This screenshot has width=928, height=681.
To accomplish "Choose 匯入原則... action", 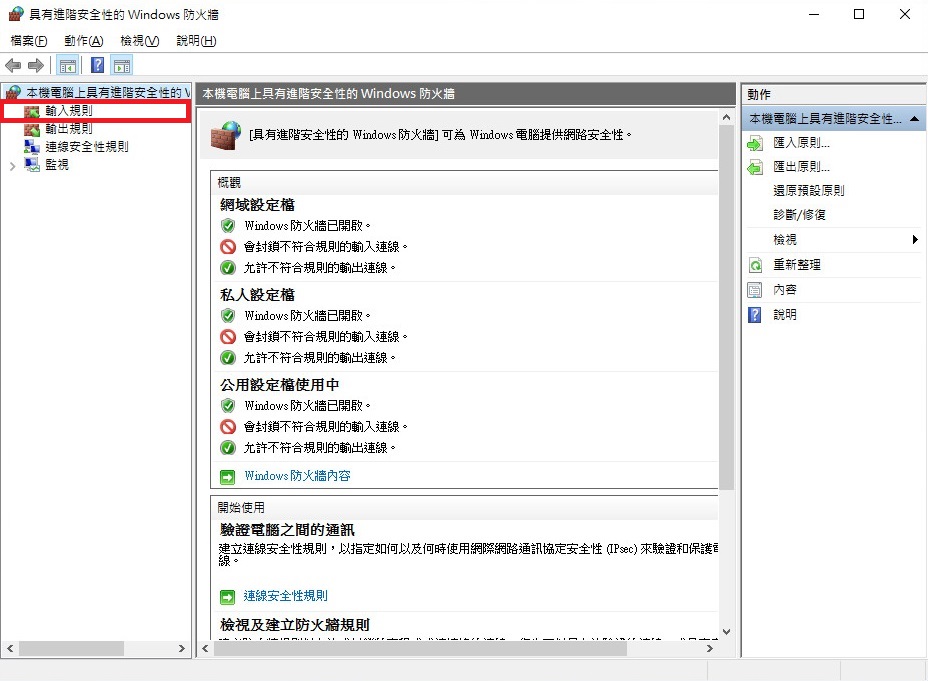I will (801, 143).
